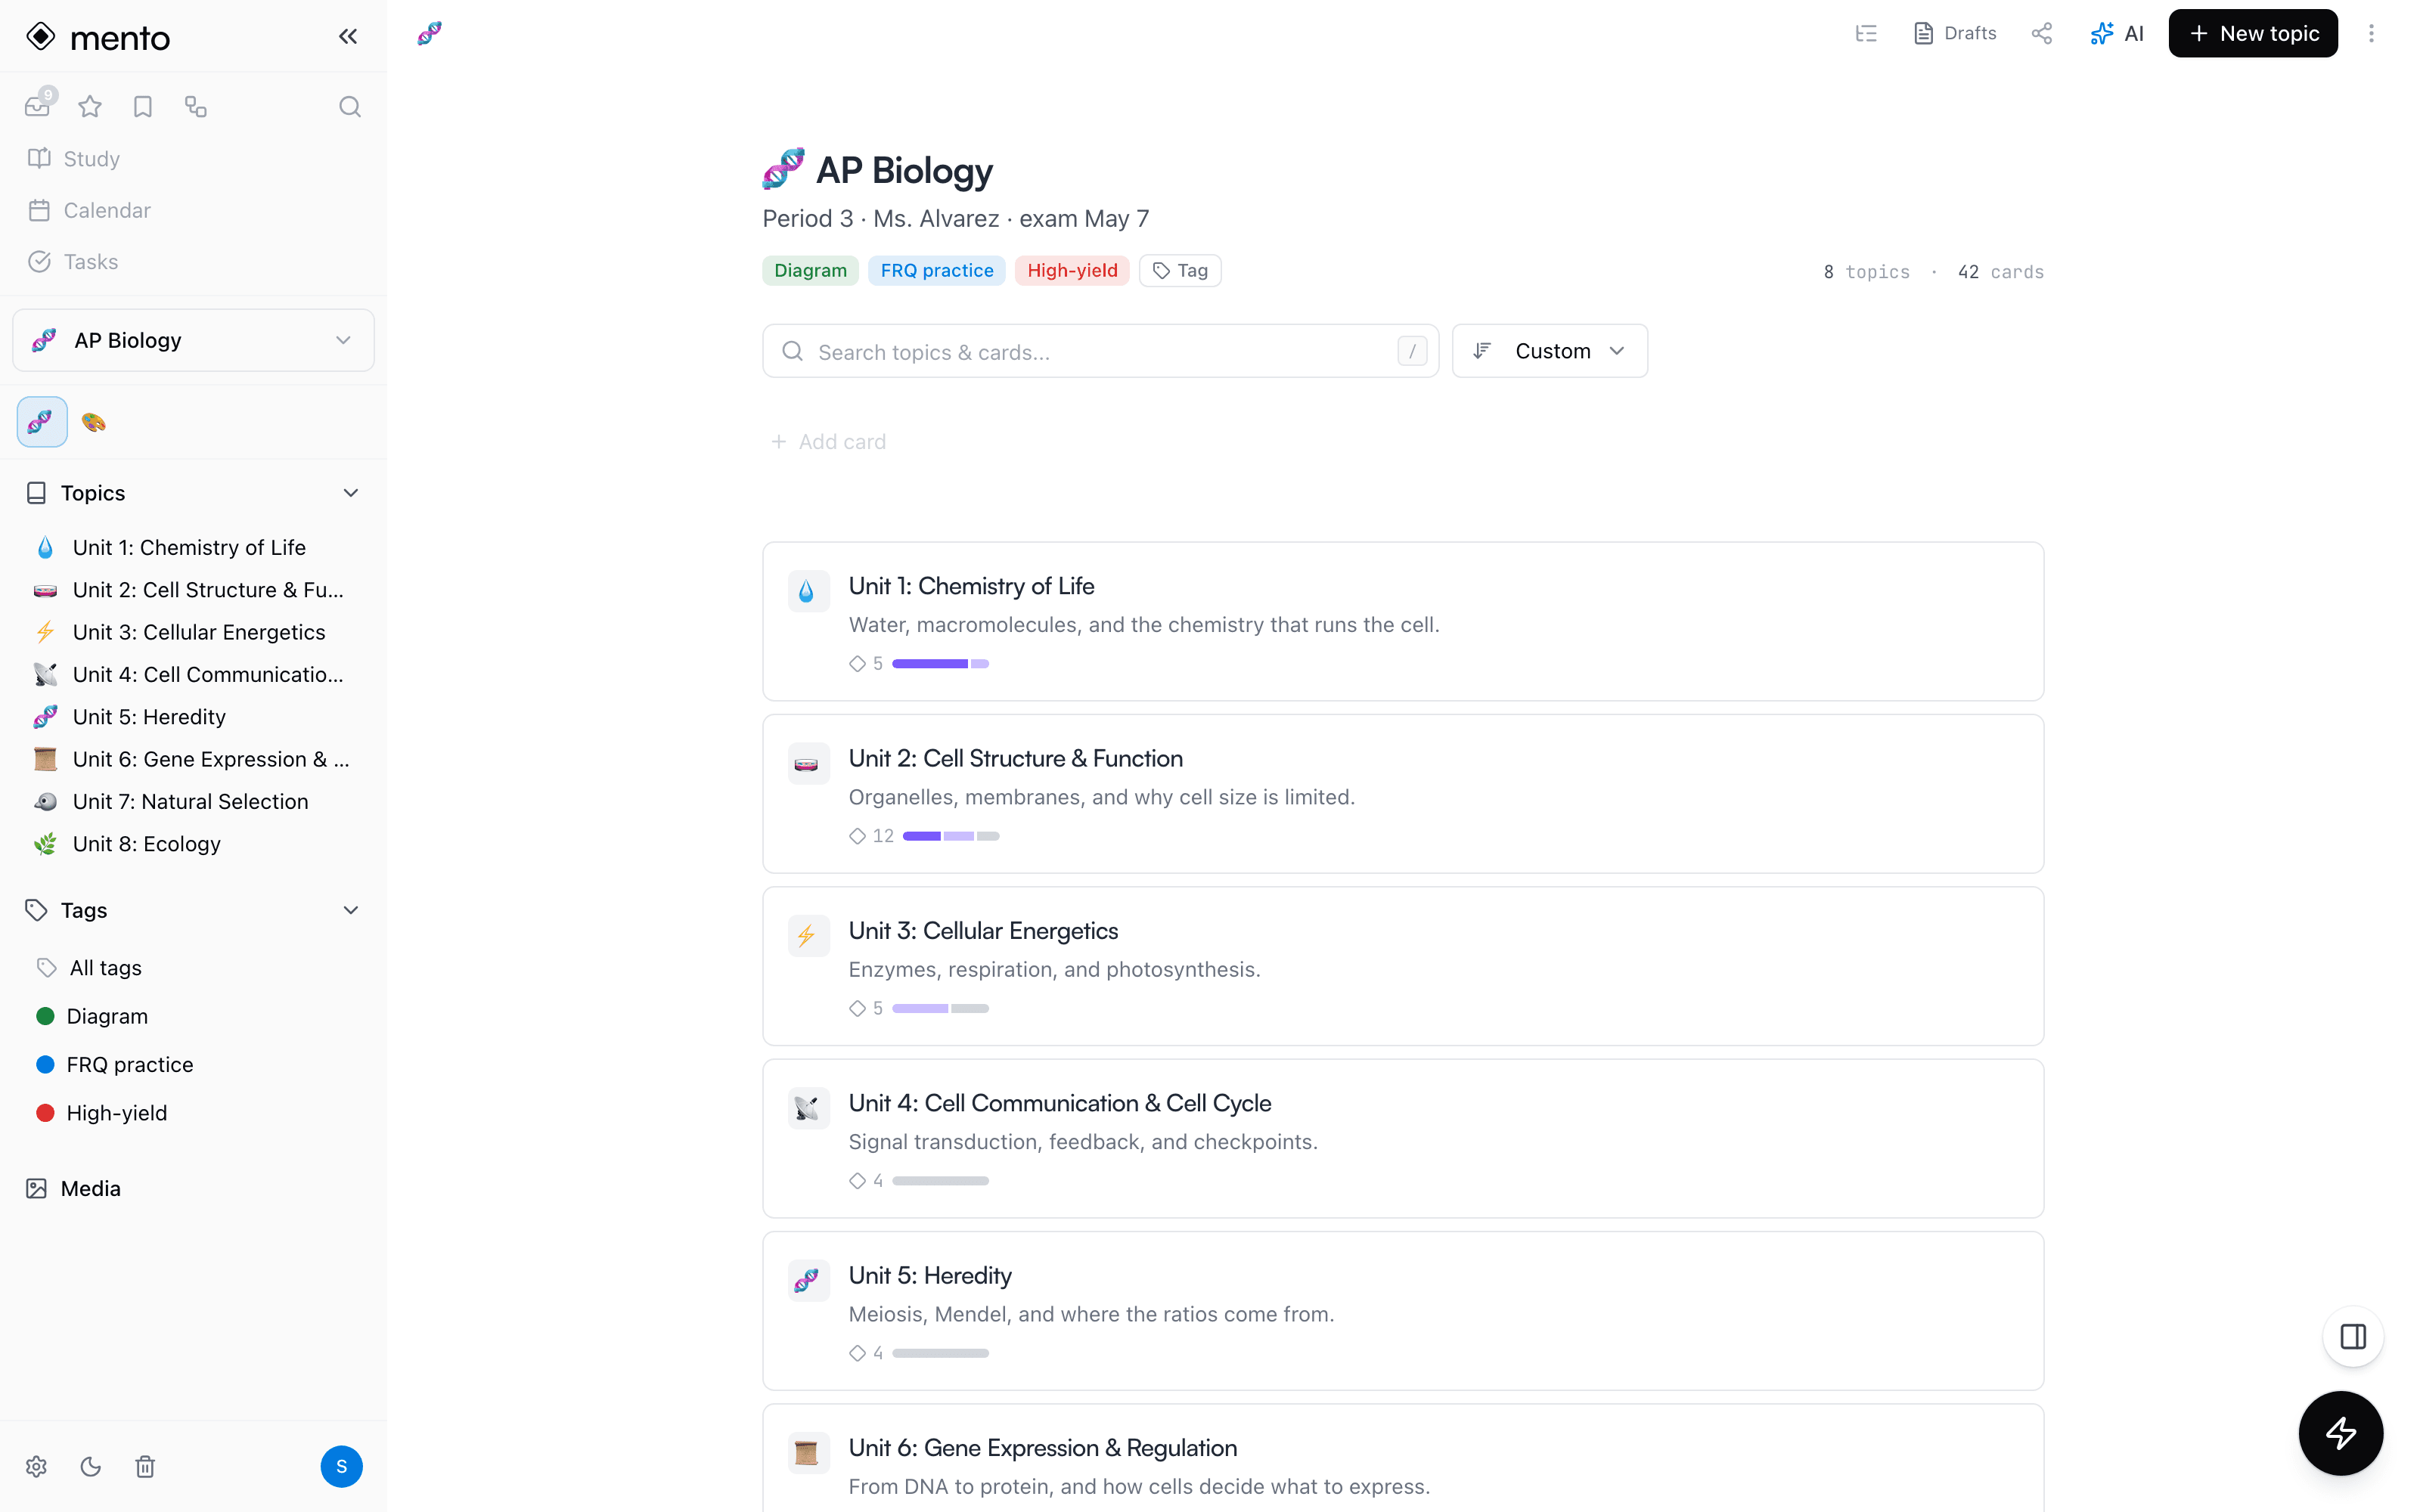The image size is (2420, 1512).
Task: Open the AP Biology workspace dropdown
Action: tap(193, 340)
